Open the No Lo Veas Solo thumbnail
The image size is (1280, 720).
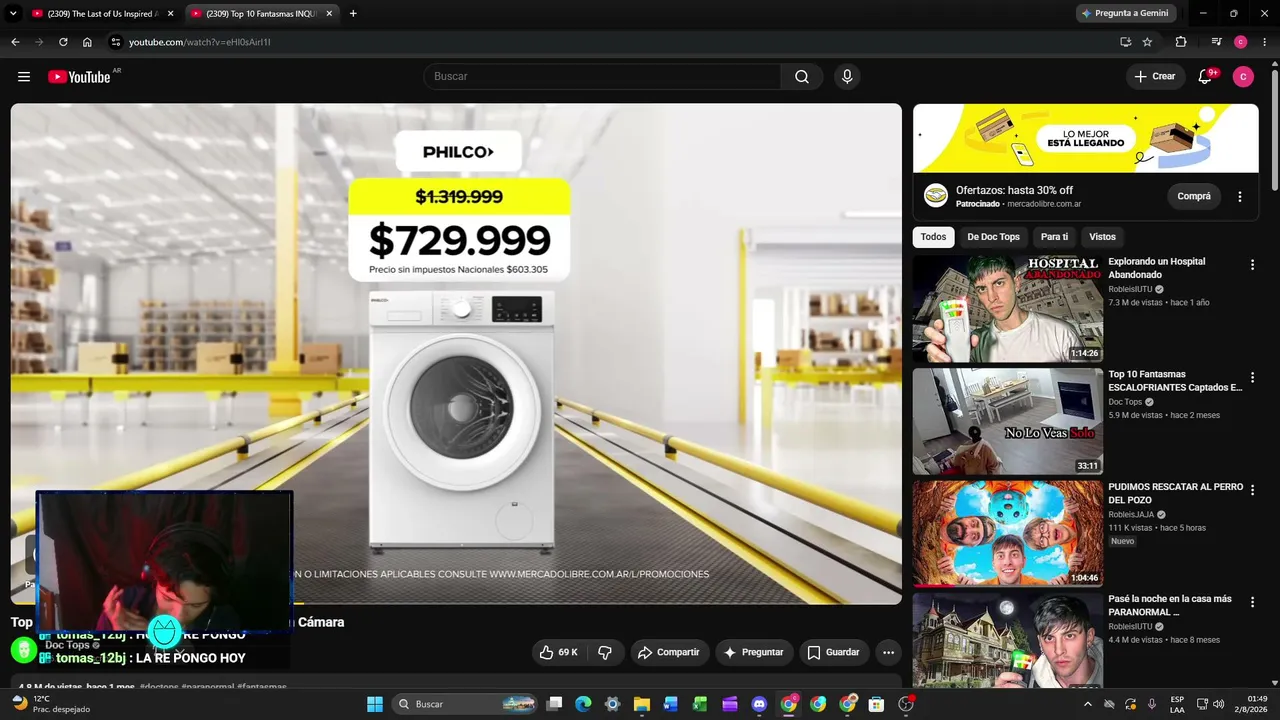pos(1008,421)
